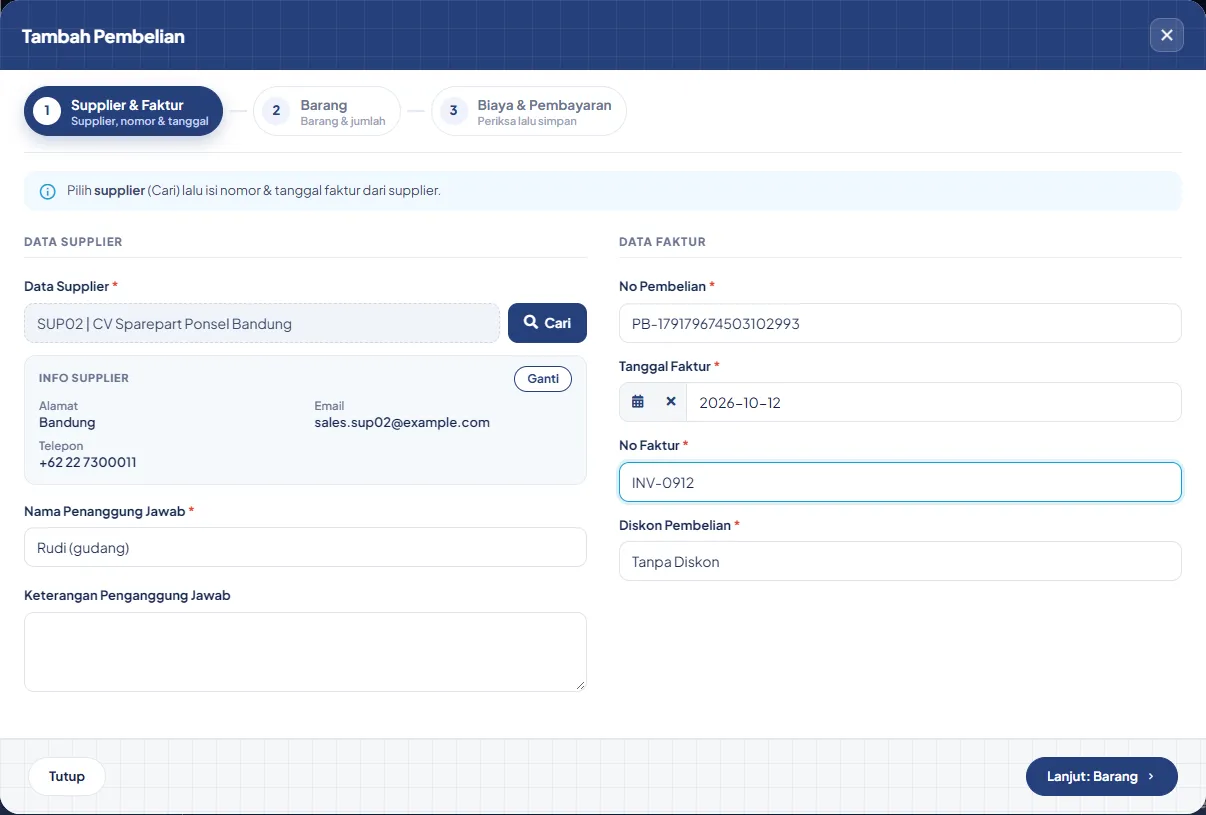This screenshot has height=815, width=1206.
Task: Click the magnifier icon on Cari button
Action: pyautogui.click(x=531, y=323)
